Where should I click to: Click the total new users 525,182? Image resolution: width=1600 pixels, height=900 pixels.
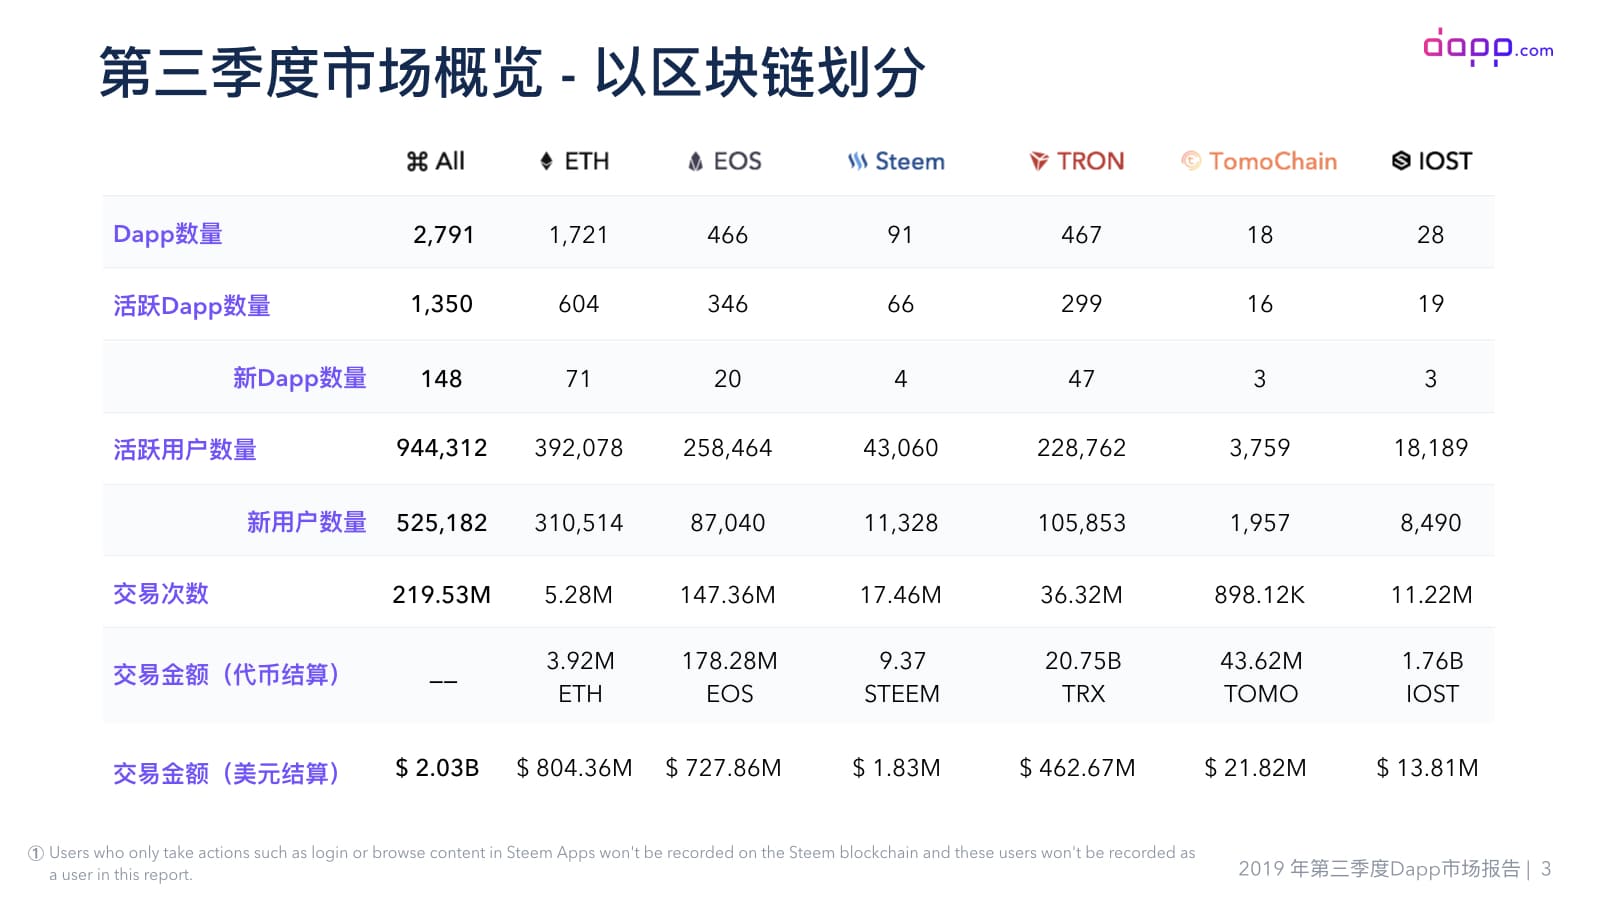point(441,523)
